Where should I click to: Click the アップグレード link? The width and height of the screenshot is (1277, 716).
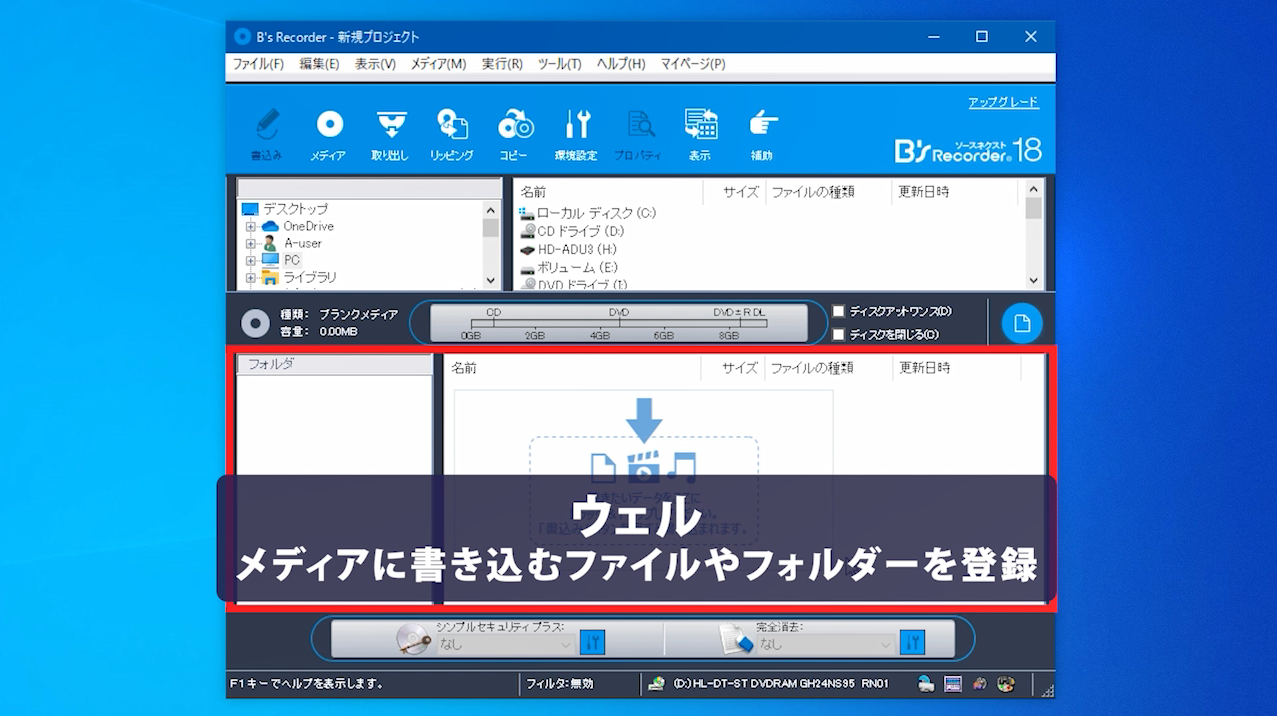pos(1003,102)
